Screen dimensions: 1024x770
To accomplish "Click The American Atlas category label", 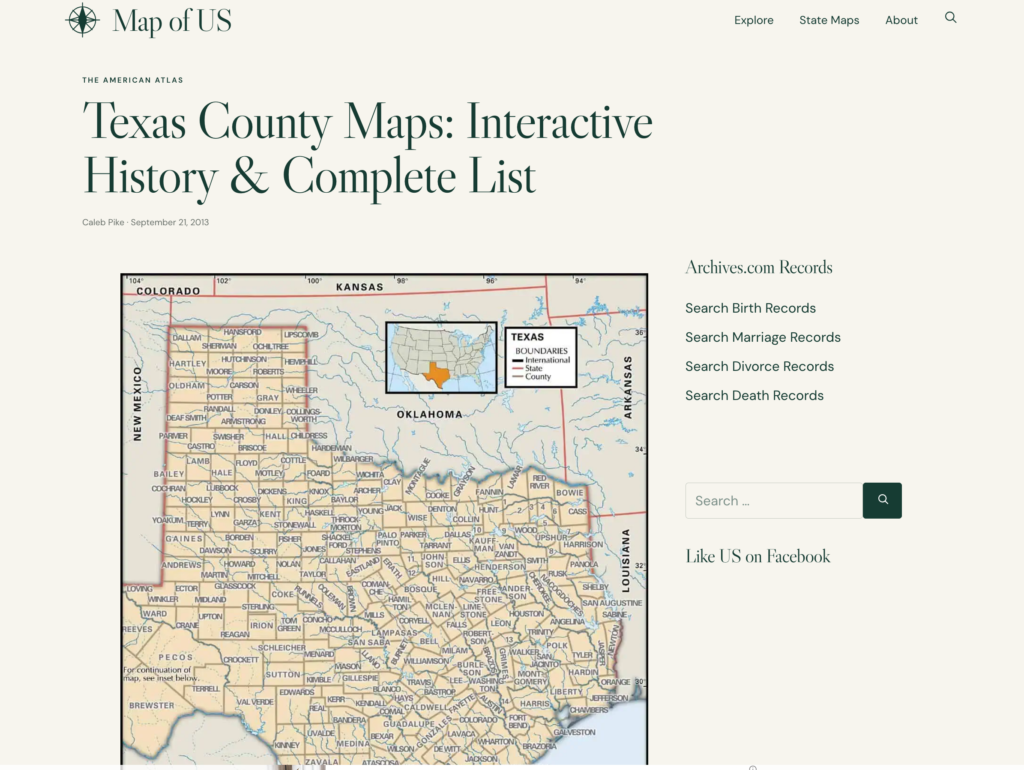I will (x=133, y=80).
